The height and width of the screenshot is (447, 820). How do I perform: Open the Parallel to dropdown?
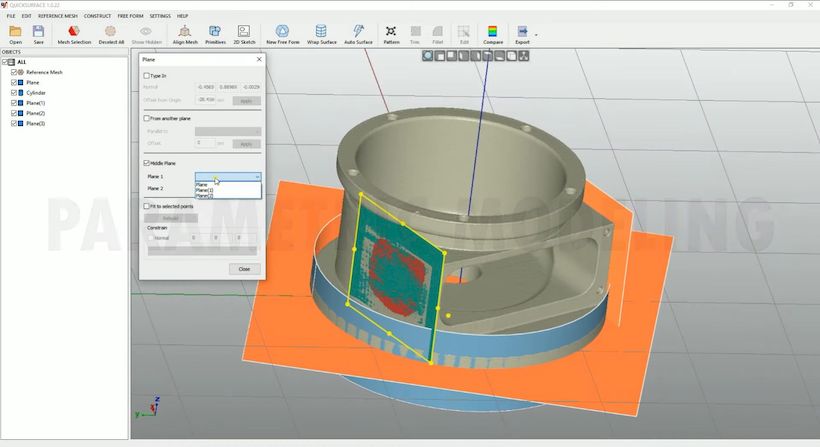228,132
